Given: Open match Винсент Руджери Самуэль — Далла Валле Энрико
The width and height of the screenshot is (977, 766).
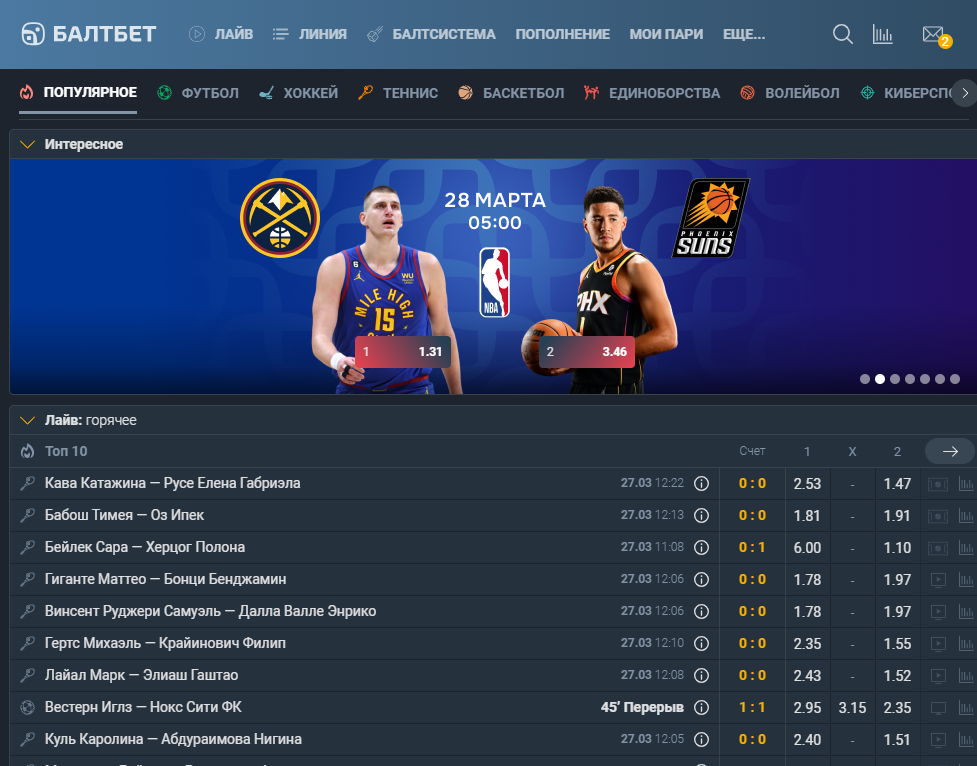Looking at the screenshot, I should click(x=211, y=611).
